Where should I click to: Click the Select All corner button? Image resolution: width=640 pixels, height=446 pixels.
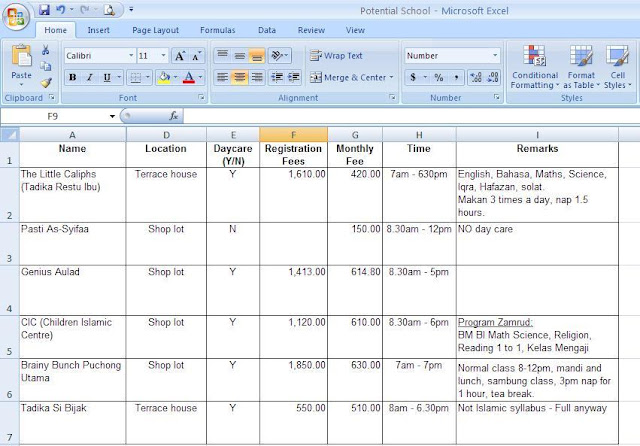pyautogui.click(x=9, y=134)
